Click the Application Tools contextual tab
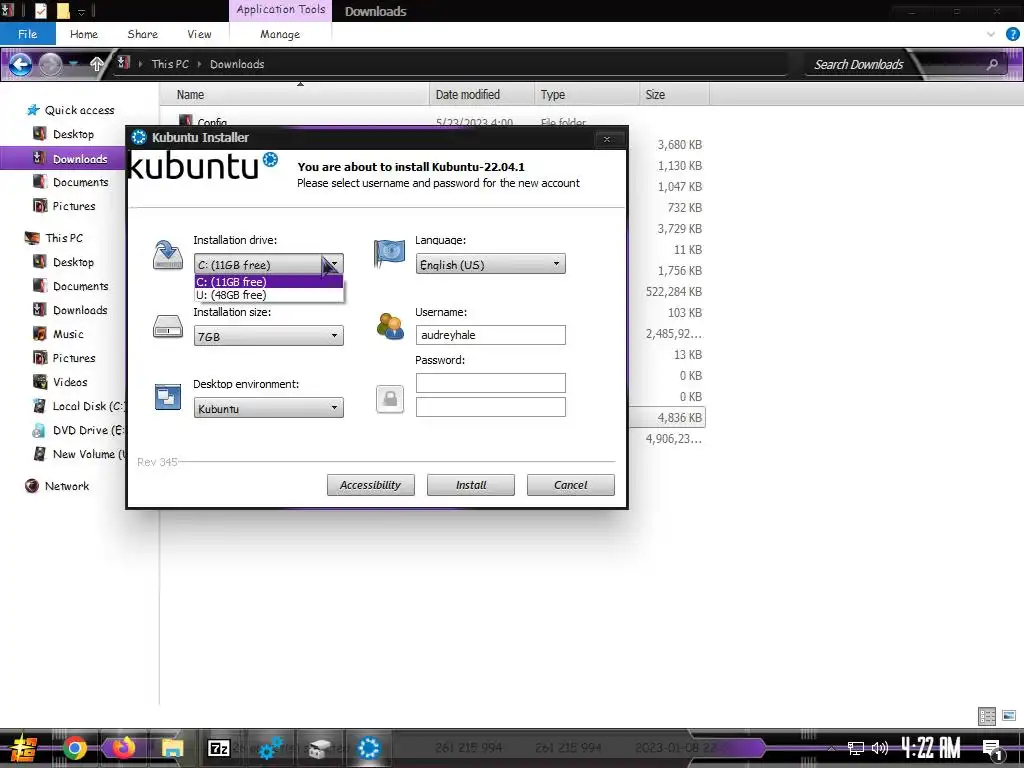Image resolution: width=1024 pixels, height=768 pixels. tap(281, 10)
